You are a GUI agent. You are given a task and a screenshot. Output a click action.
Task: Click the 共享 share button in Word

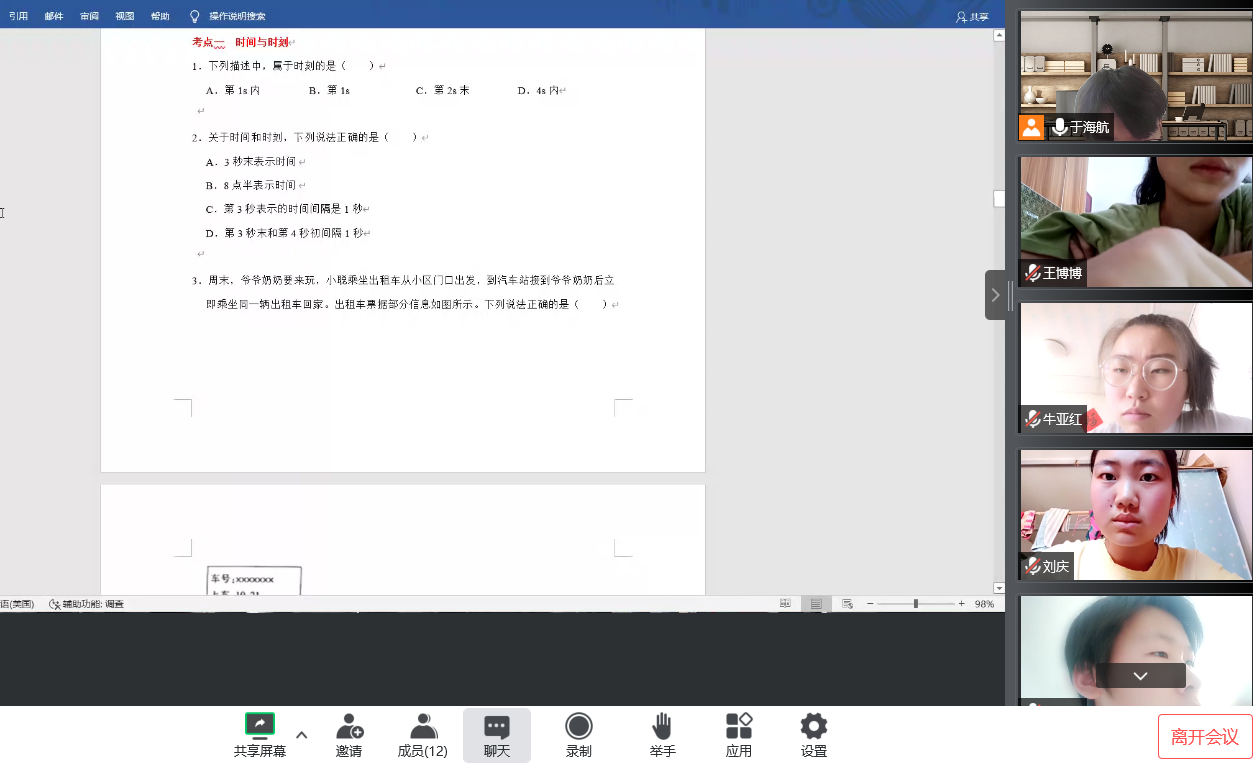(972, 16)
